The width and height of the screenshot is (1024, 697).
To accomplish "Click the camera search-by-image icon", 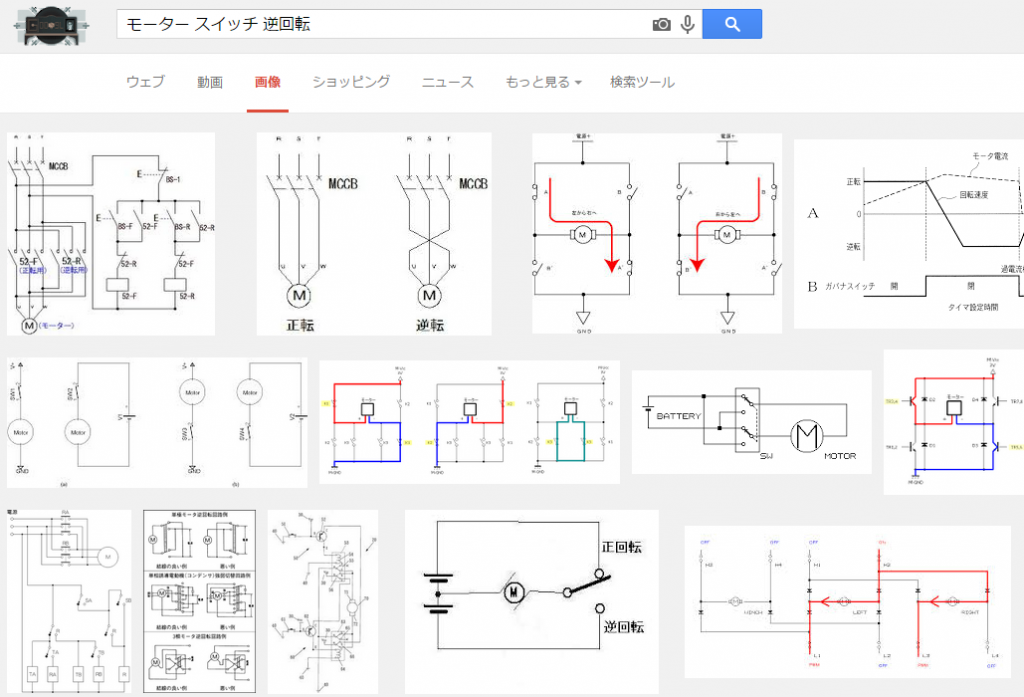I will point(661,24).
